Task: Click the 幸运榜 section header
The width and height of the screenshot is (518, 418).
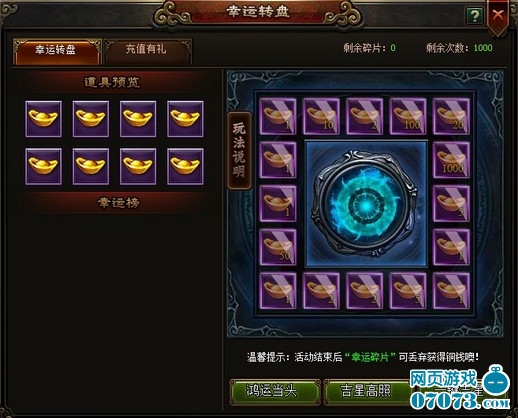Action: pos(119,203)
